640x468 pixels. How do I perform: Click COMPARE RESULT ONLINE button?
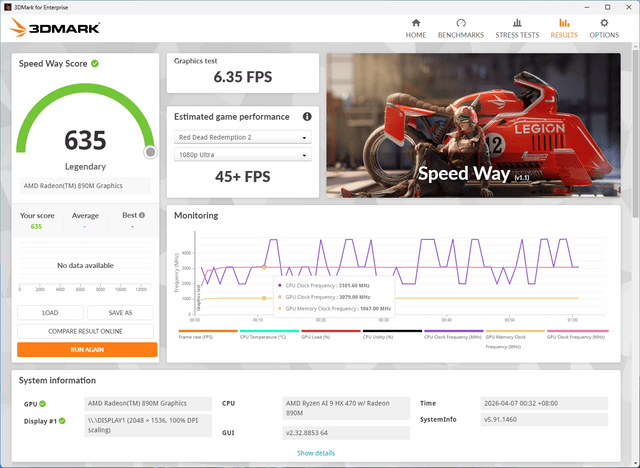click(x=85, y=331)
